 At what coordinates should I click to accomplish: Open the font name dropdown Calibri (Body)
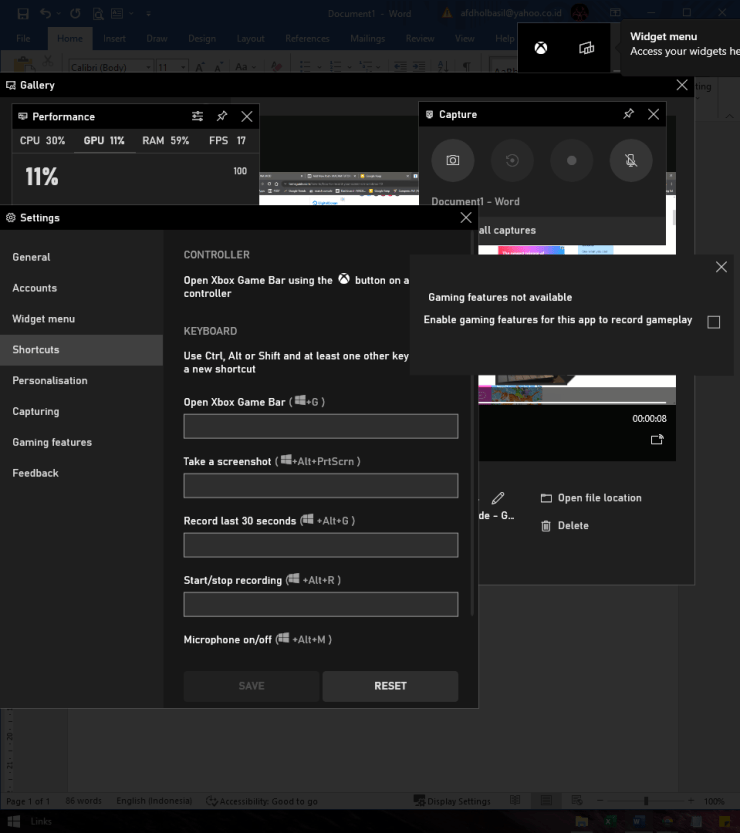[148, 67]
